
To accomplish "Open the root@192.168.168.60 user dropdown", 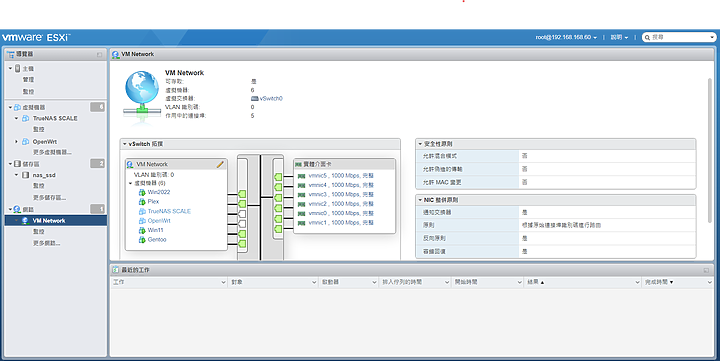I will pos(566,37).
